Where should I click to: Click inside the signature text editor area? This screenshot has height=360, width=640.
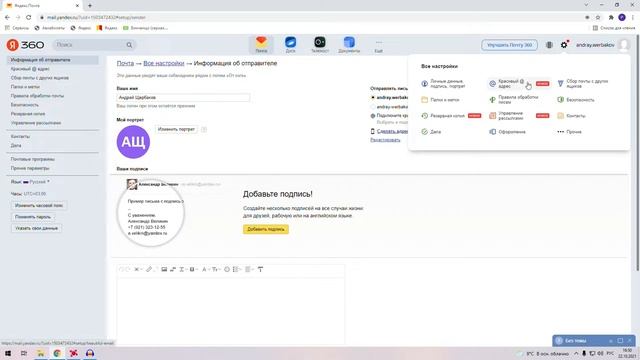coord(231,310)
